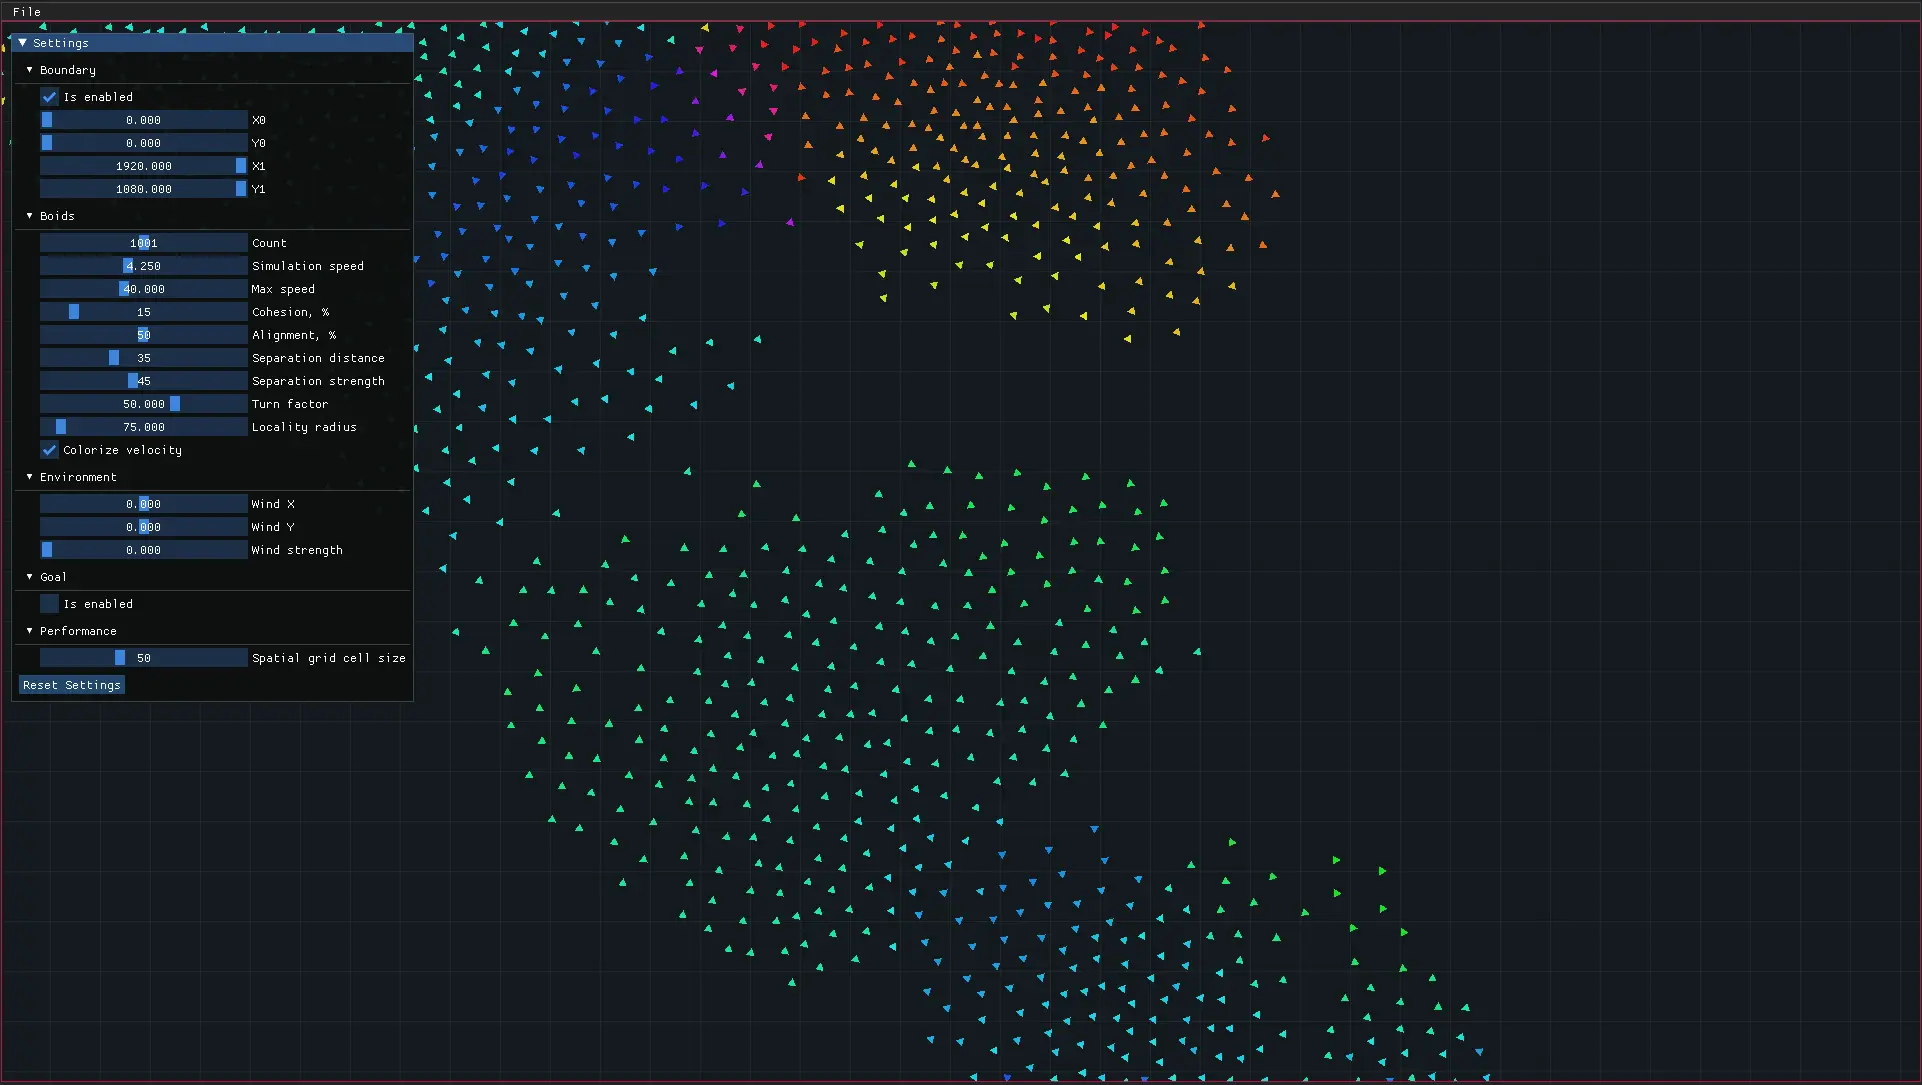1922x1085 pixels.
Task: Click the Max speed slider
Action: [x=143, y=288]
